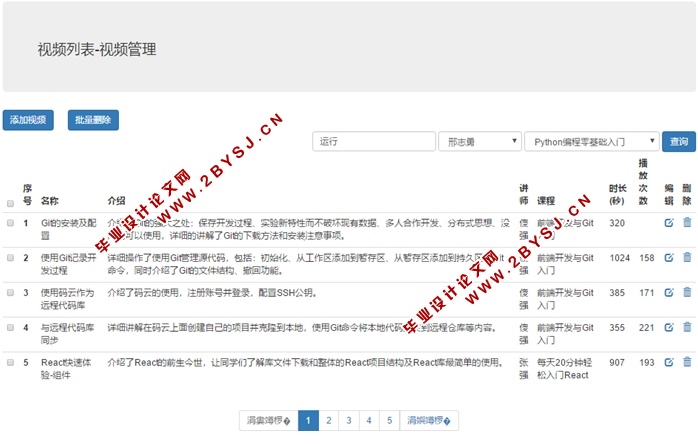Edit the '使用码云作为远程代码库' video

pyautogui.click(x=669, y=292)
